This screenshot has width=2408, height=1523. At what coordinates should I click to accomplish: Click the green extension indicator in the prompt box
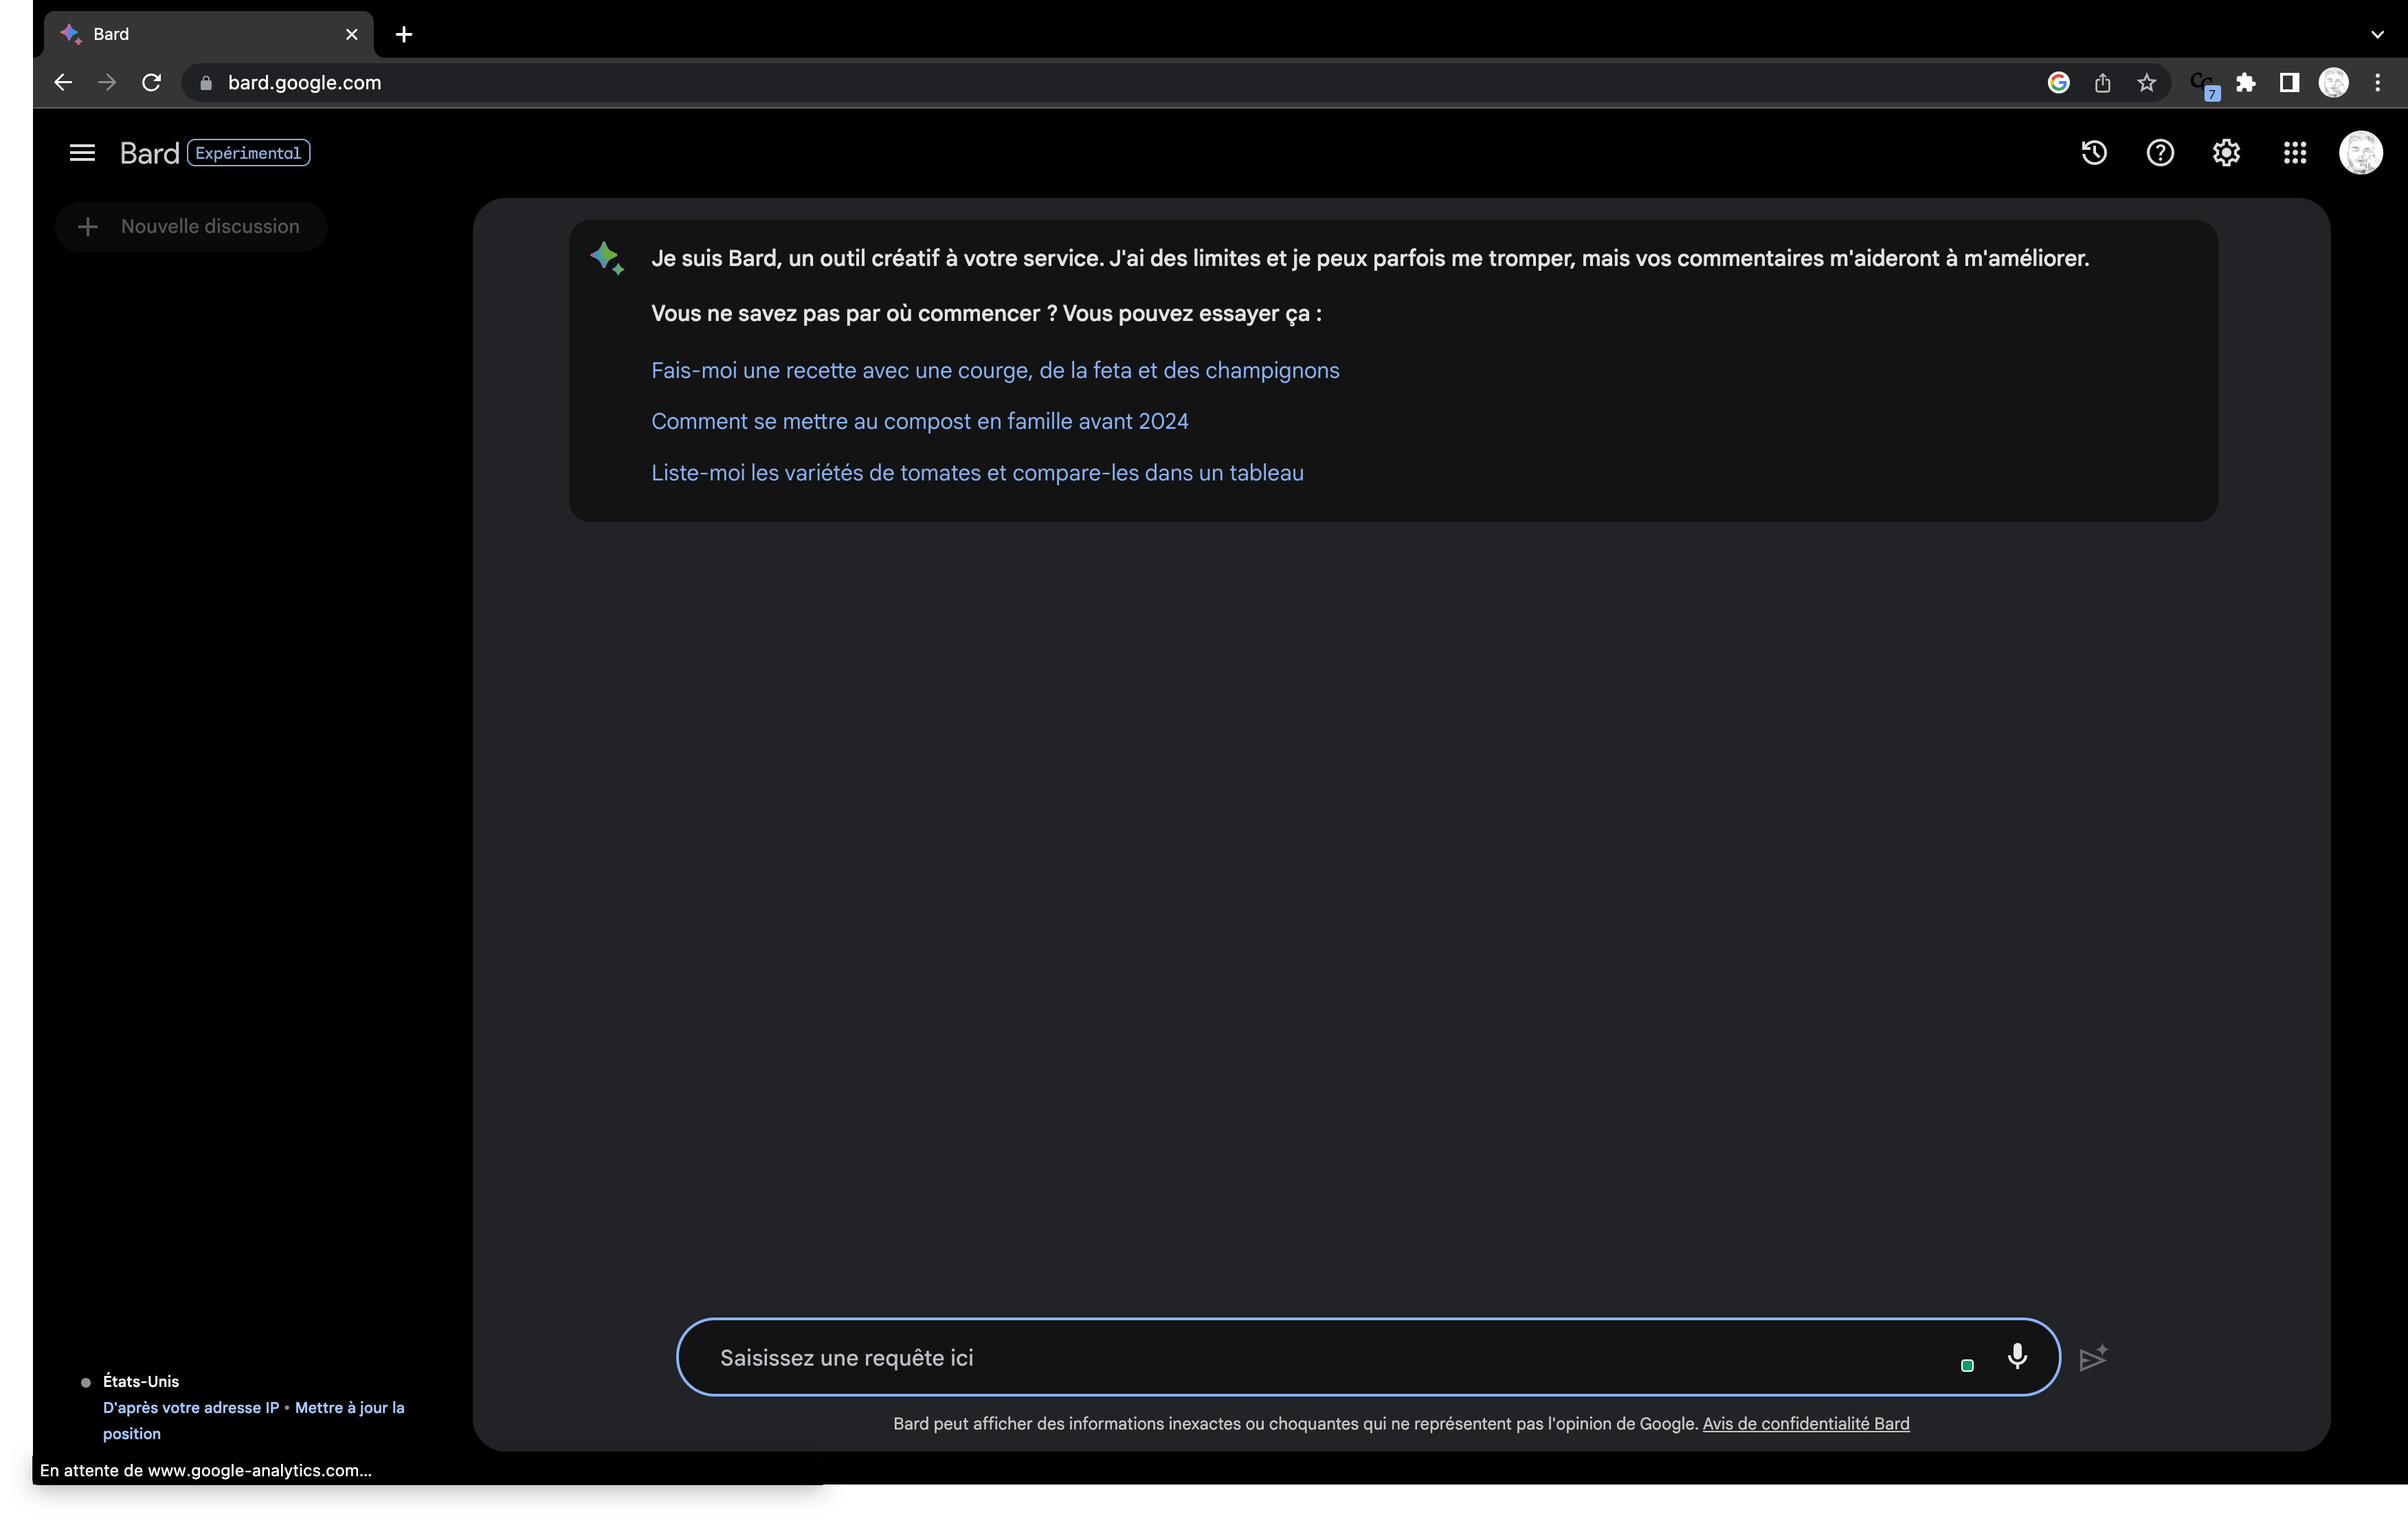[x=1967, y=1365]
